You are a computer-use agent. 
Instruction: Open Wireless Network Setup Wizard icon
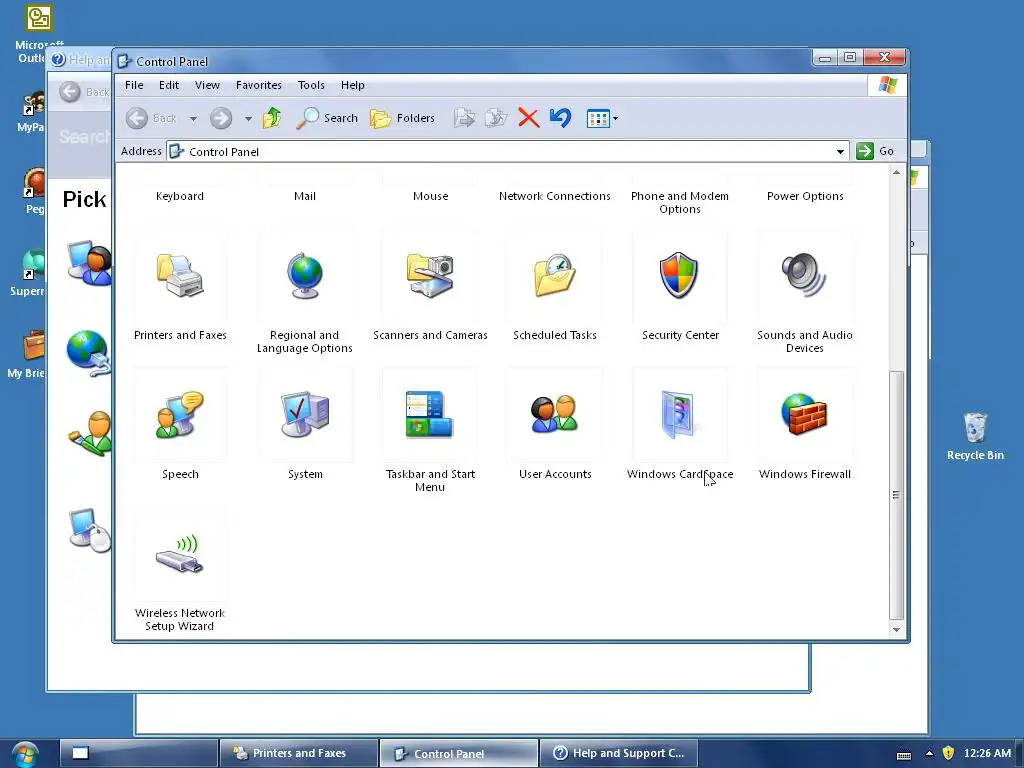click(x=180, y=554)
